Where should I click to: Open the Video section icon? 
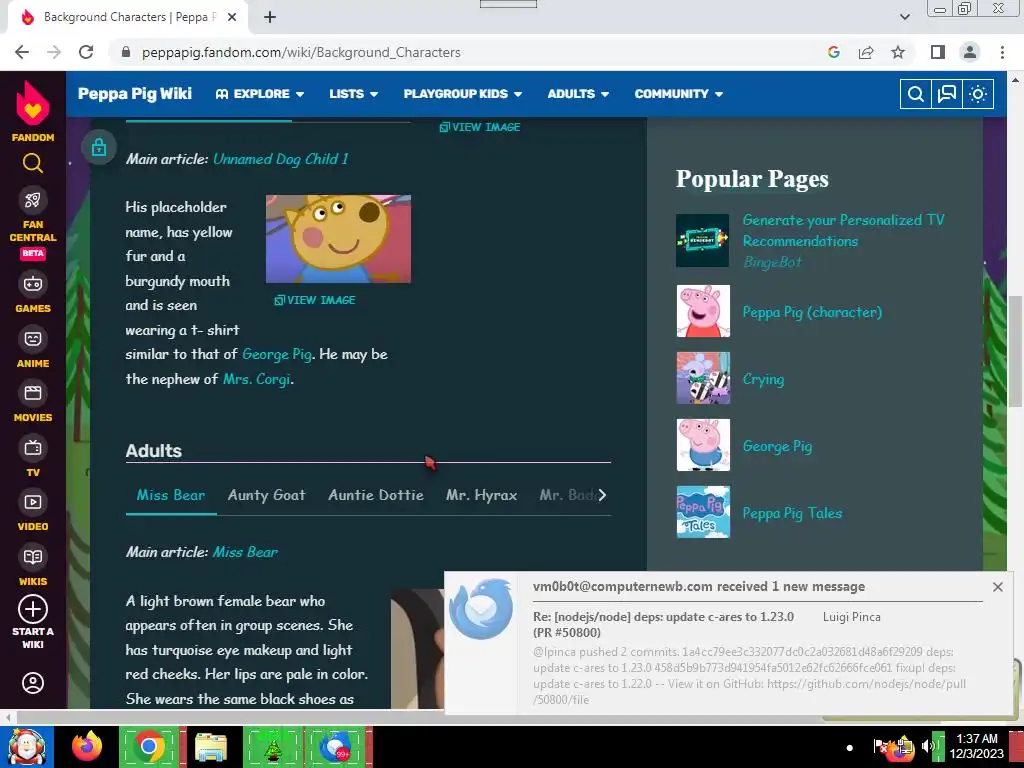(x=33, y=502)
